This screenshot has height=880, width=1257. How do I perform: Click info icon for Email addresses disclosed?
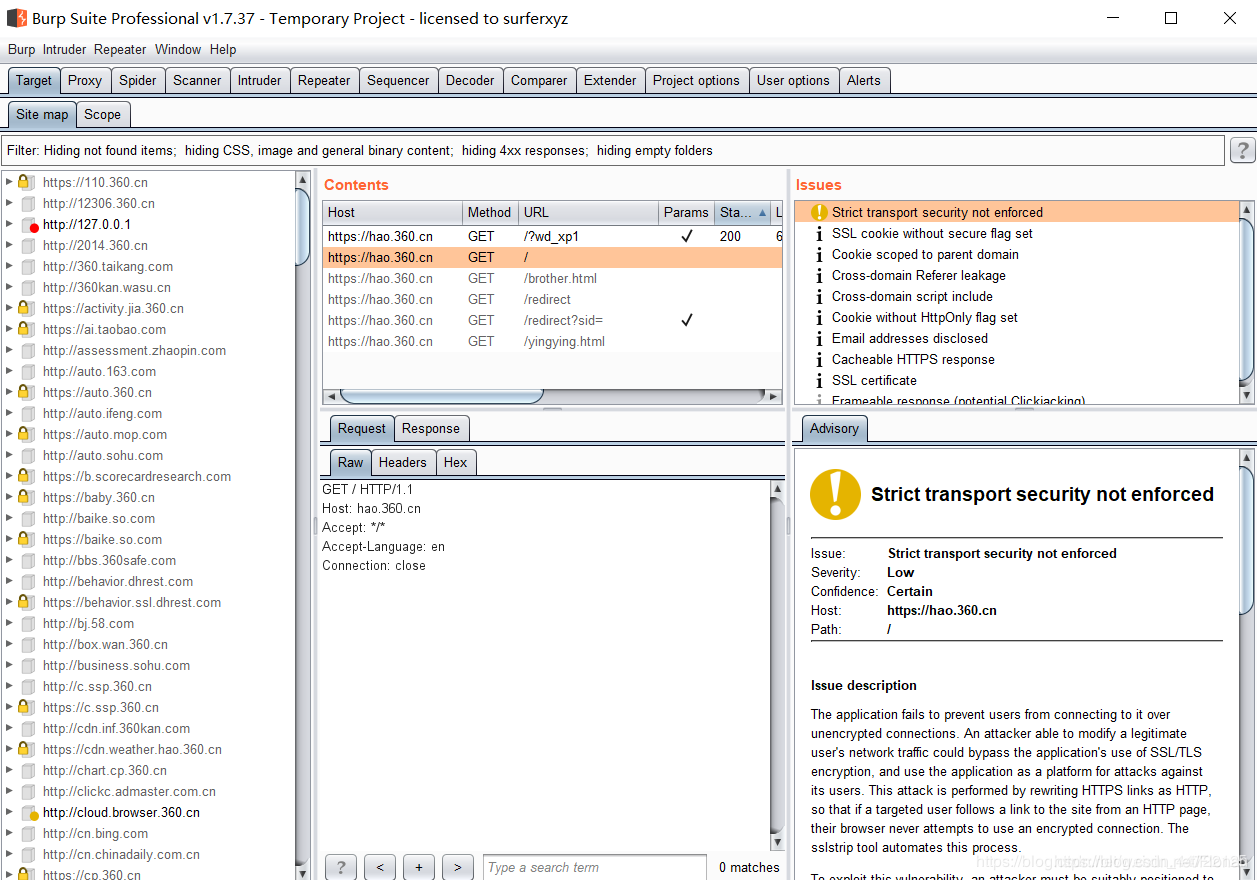point(819,338)
